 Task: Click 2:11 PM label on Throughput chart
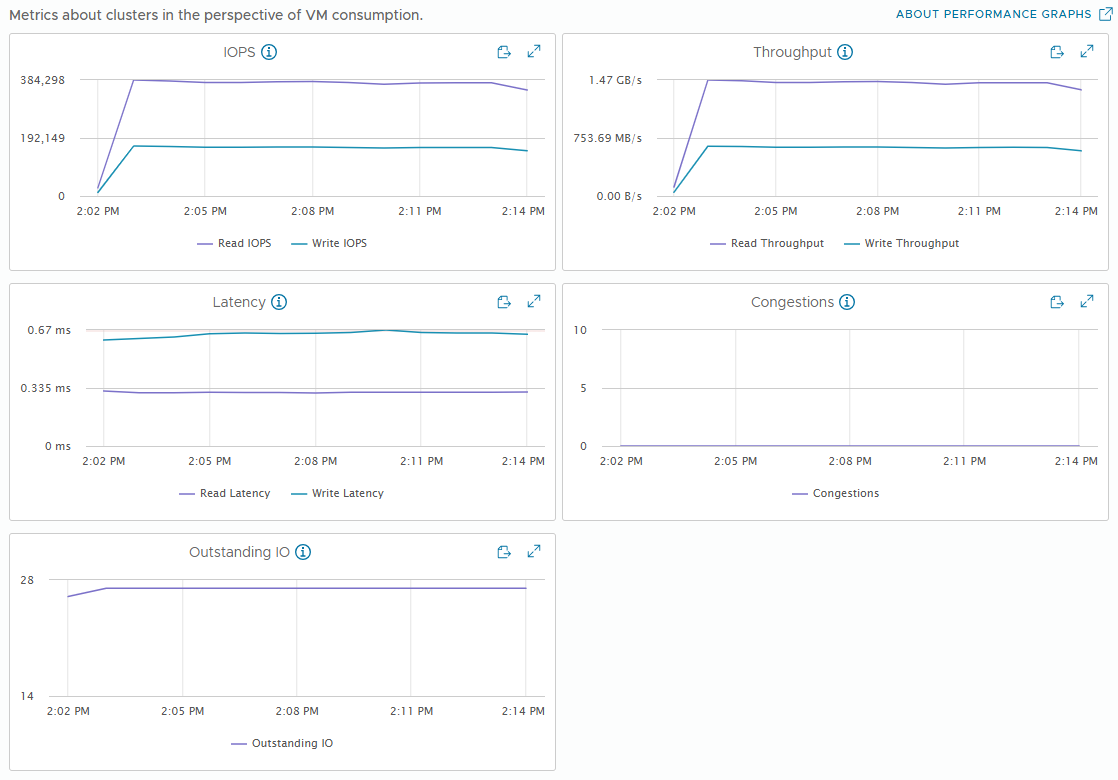pos(979,211)
